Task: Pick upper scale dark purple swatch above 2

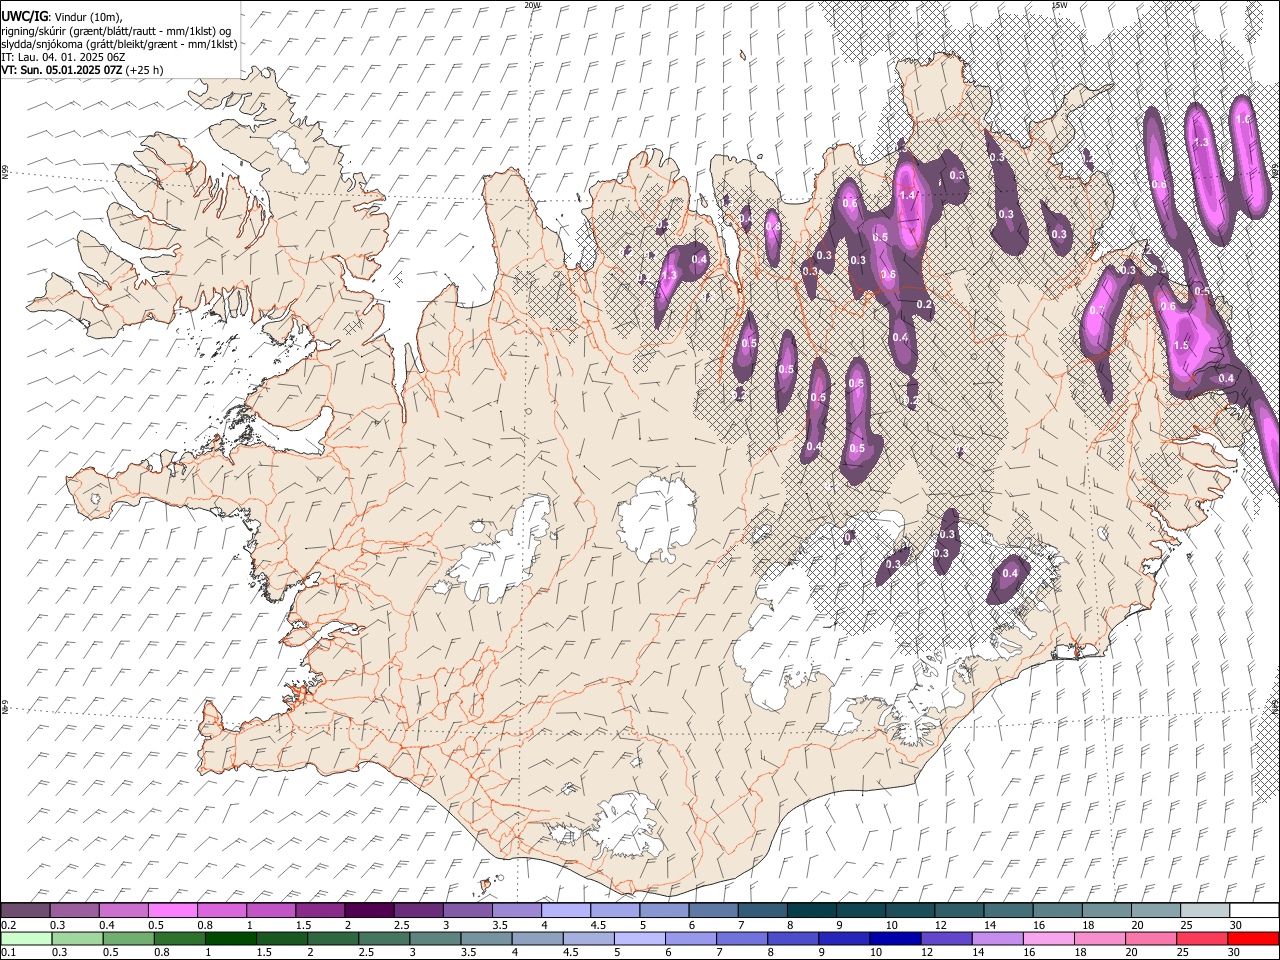Action: click(369, 910)
